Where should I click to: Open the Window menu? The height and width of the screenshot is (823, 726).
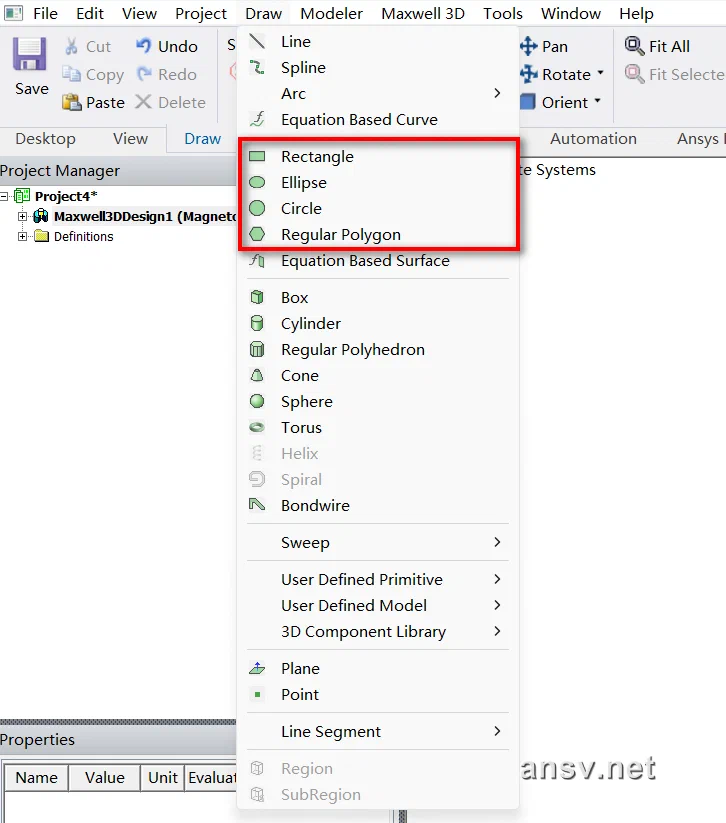(571, 13)
